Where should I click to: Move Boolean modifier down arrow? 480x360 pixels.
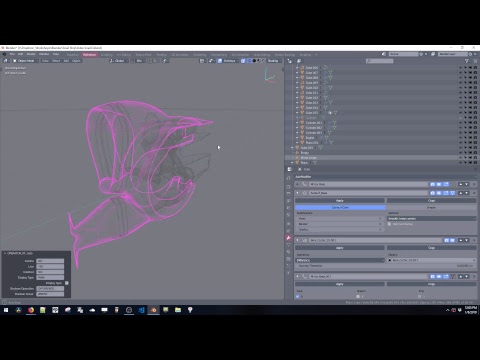tap(467, 240)
